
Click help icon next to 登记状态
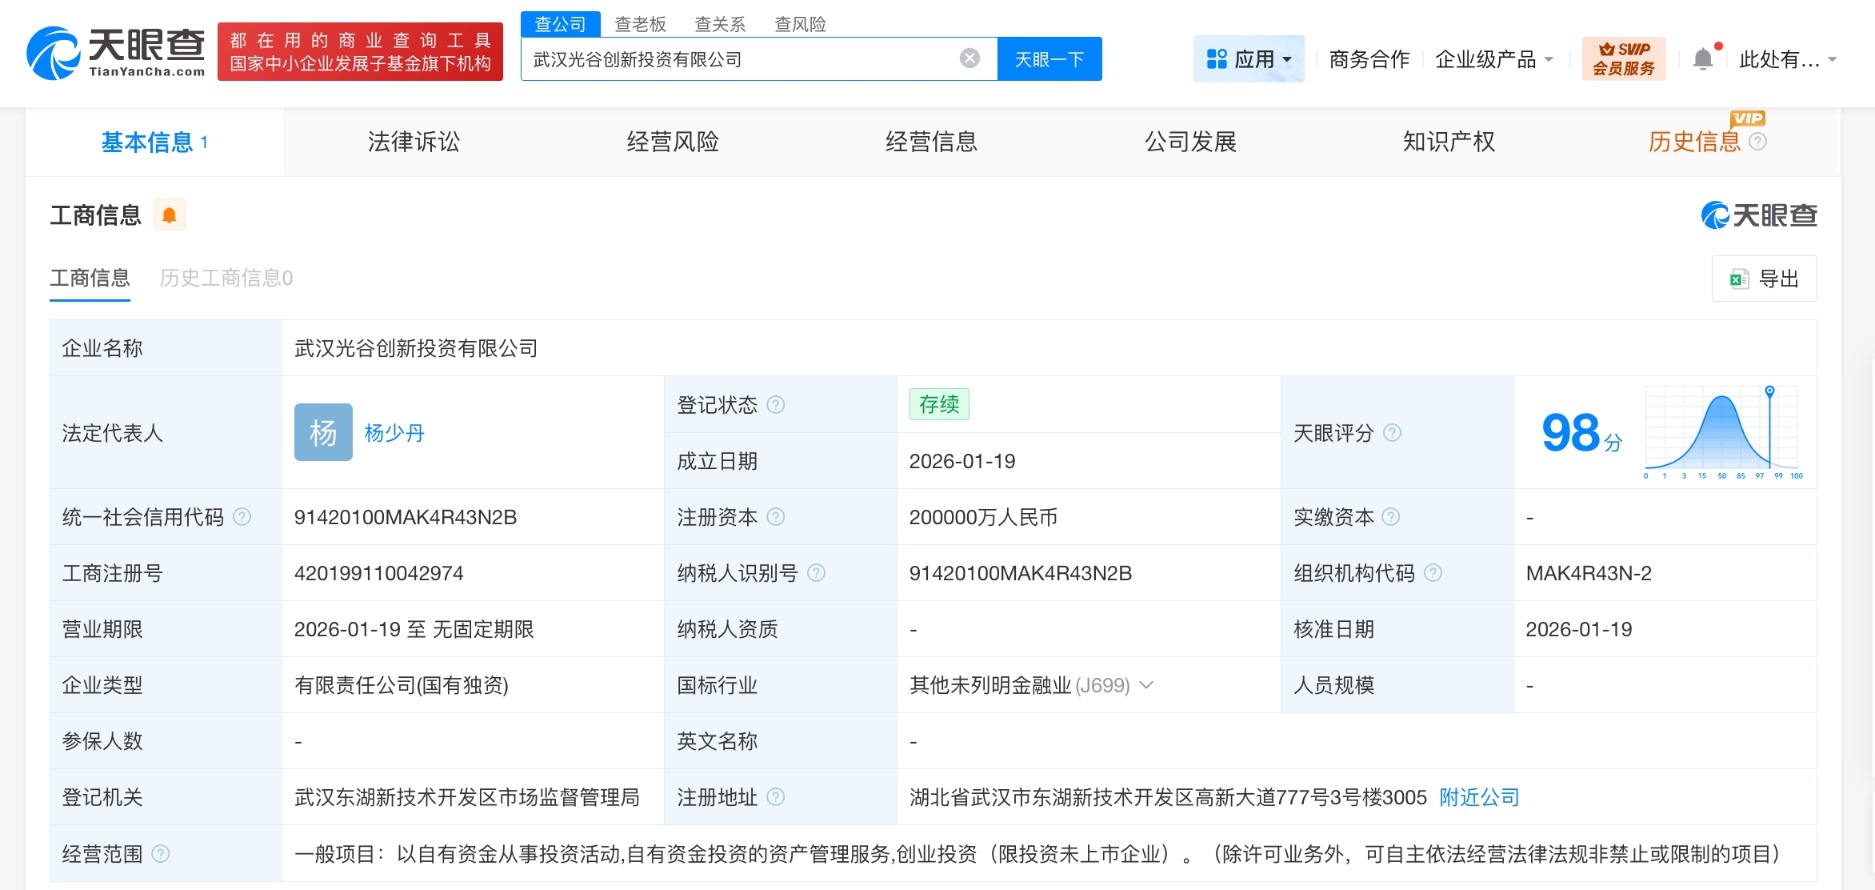775,405
